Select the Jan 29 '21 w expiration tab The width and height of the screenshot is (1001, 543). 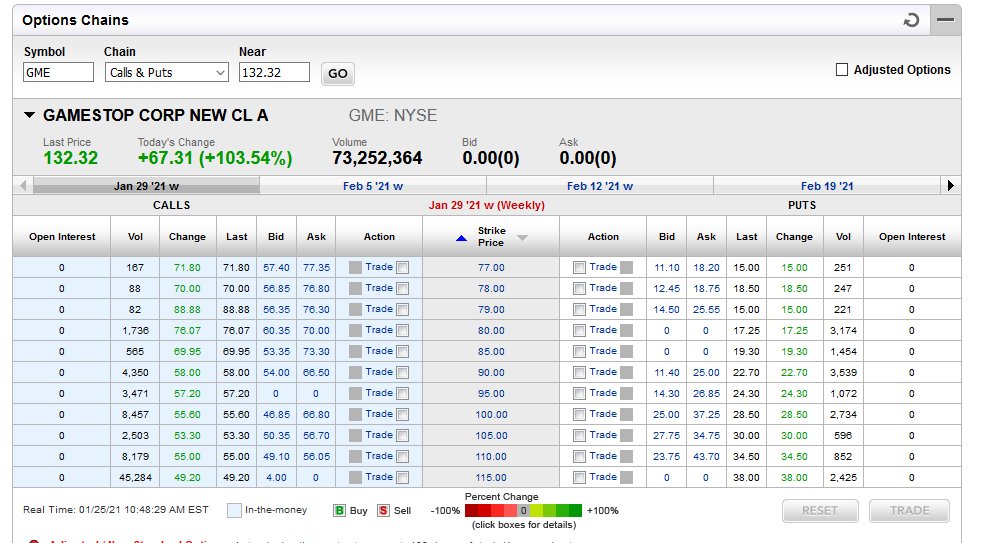(146, 186)
